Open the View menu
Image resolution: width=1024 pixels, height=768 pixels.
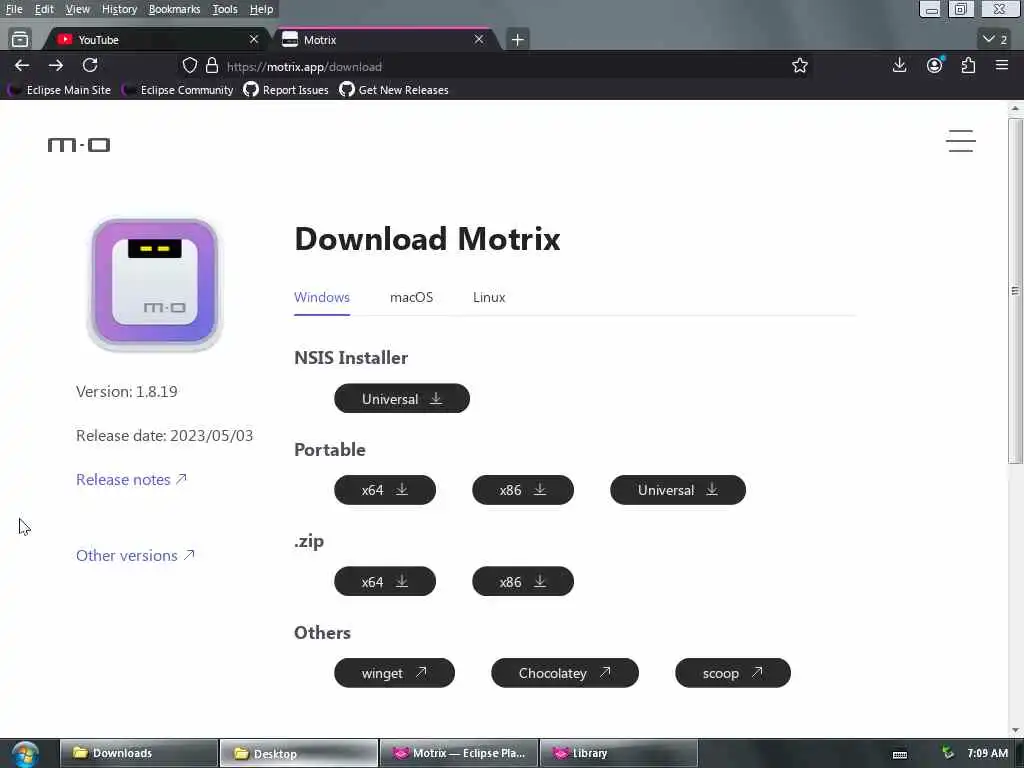[78, 9]
